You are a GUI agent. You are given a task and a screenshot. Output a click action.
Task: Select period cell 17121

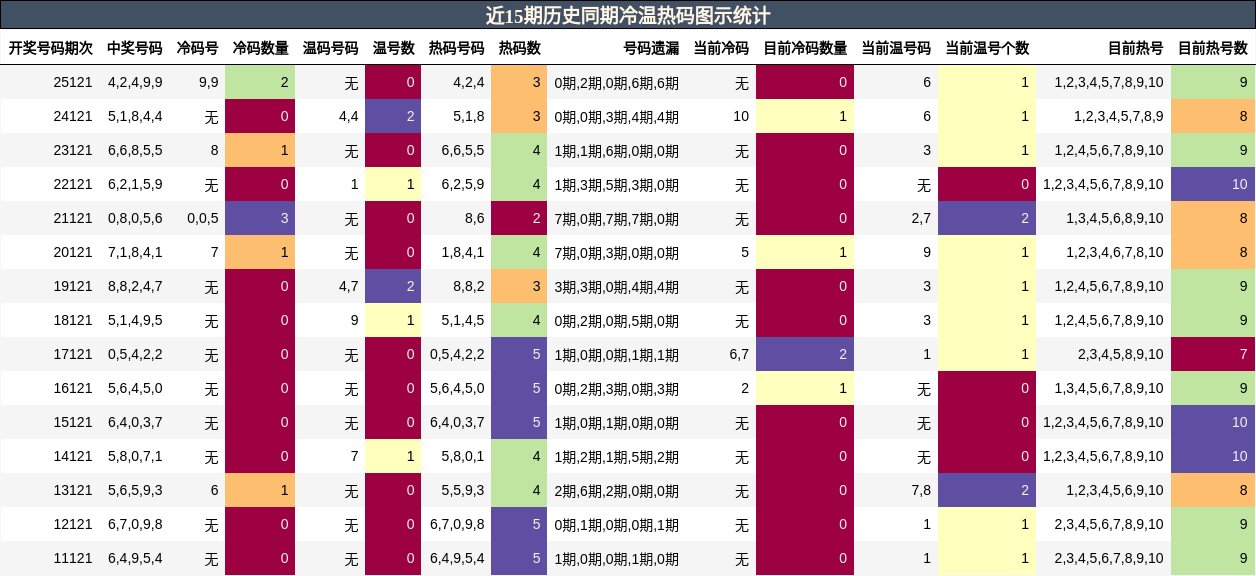[73, 354]
